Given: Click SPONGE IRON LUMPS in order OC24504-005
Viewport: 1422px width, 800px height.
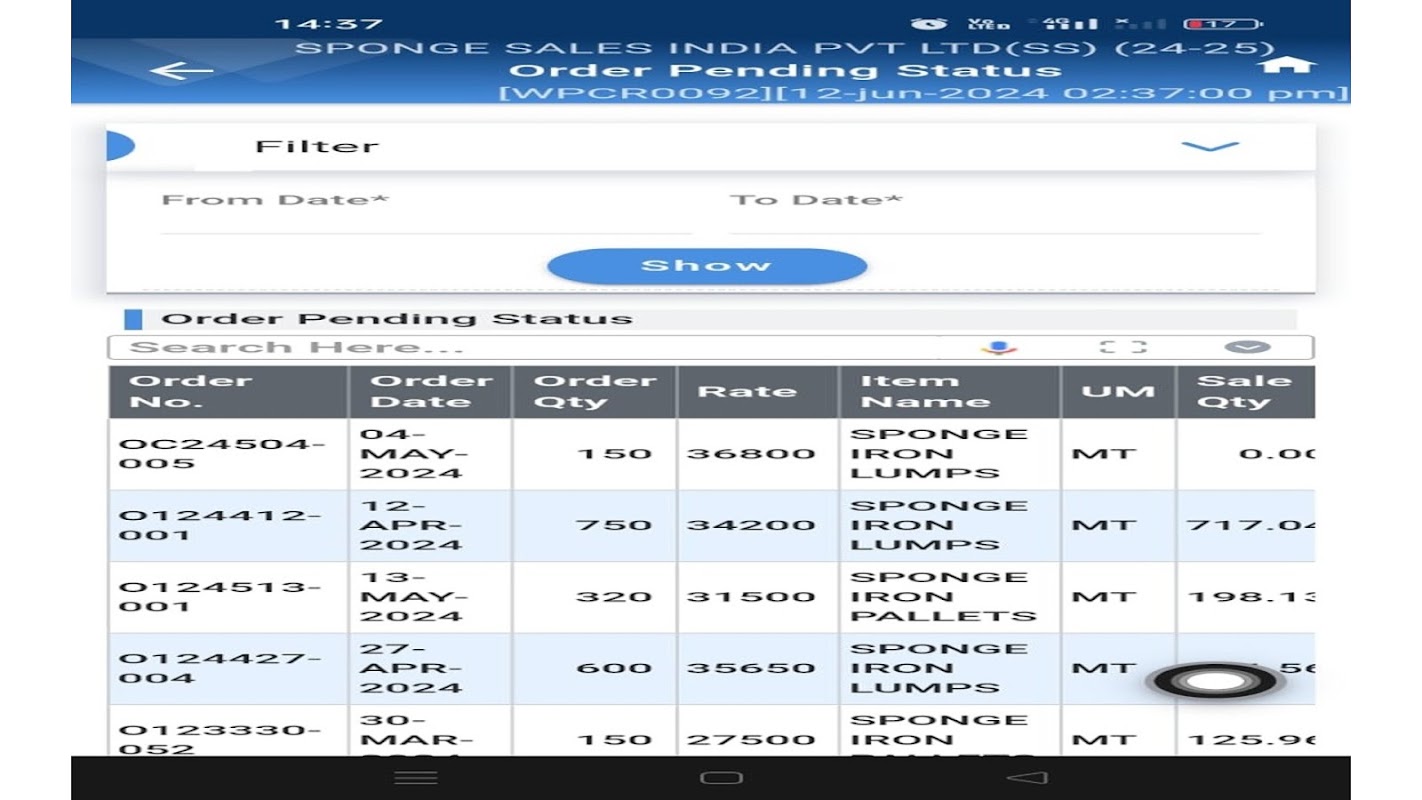Looking at the screenshot, I should (939, 454).
